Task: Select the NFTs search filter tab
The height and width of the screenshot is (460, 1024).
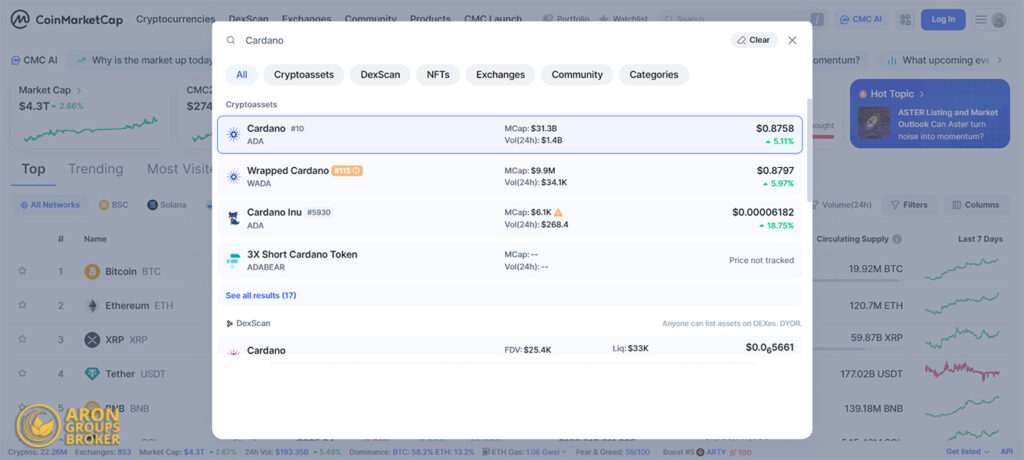Action: [x=438, y=75]
